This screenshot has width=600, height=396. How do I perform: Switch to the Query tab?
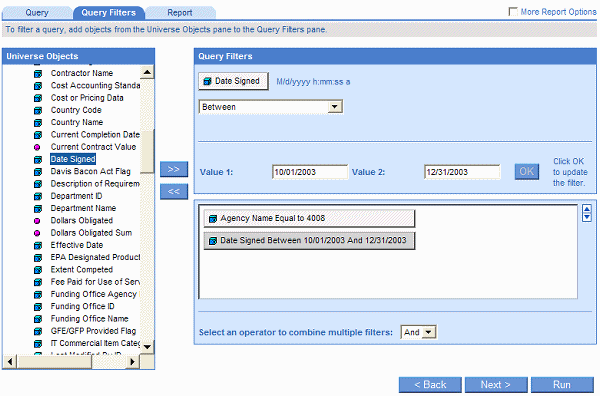click(x=37, y=13)
